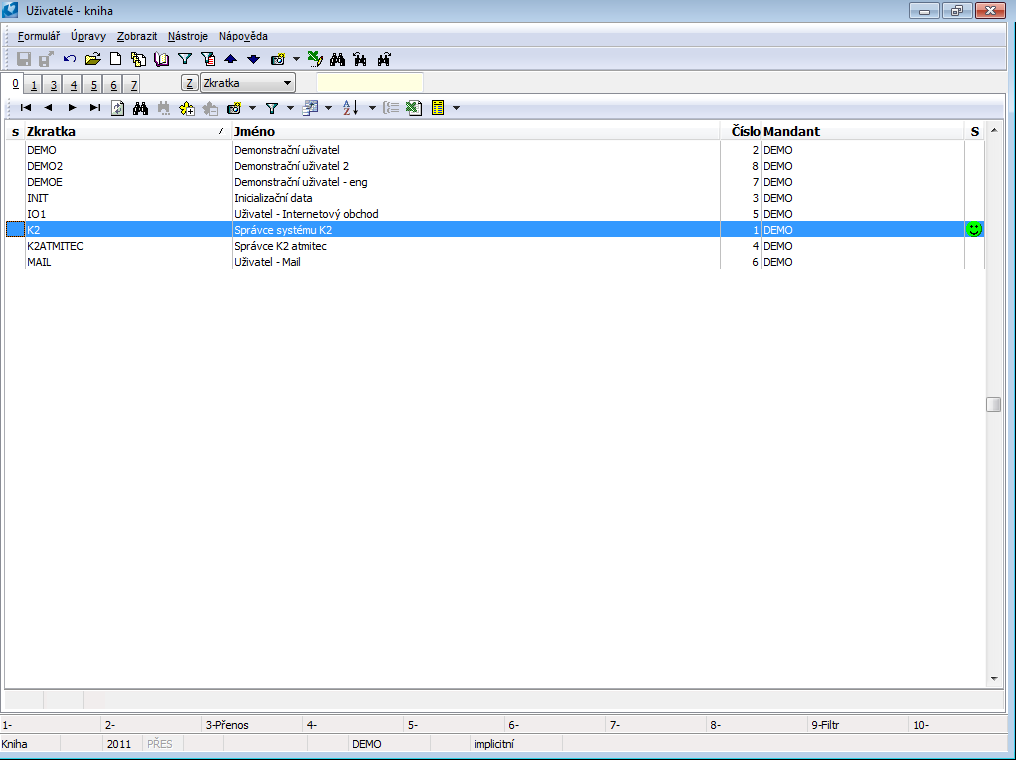Switch to tab 5
The height and width of the screenshot is (760, 1016).
94,85
